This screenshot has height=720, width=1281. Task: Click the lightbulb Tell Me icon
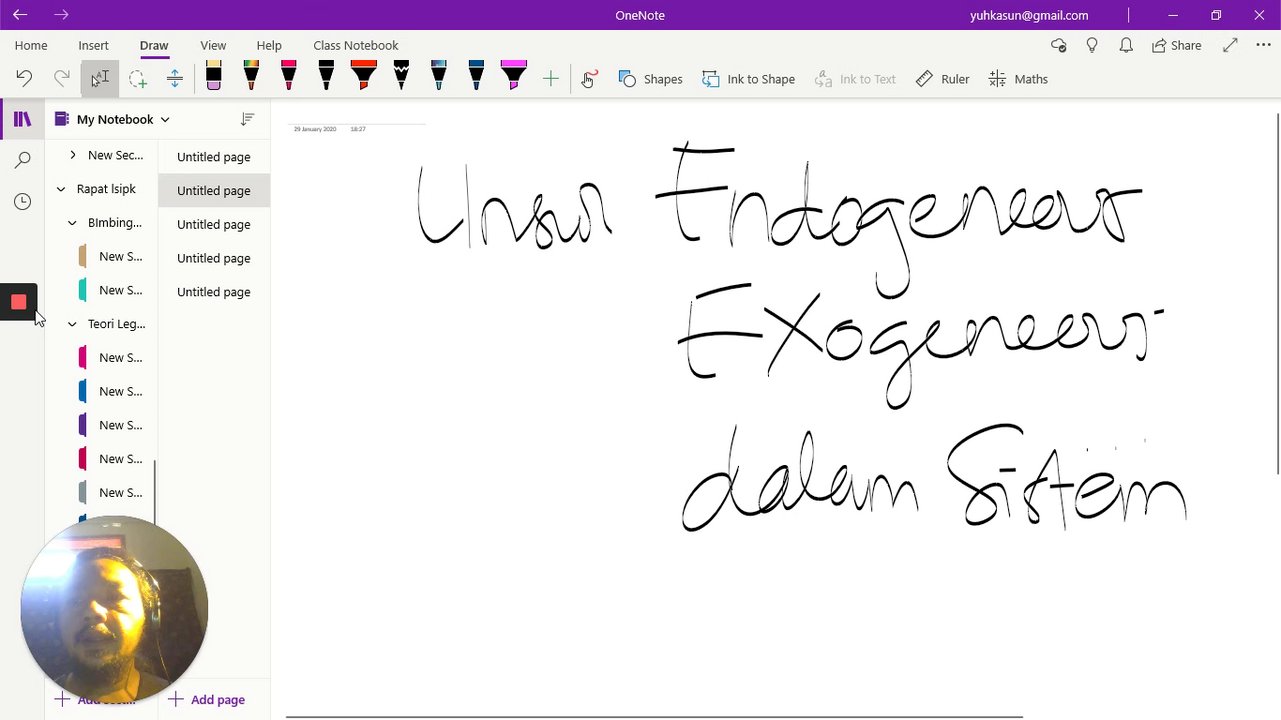point(1092,45)
